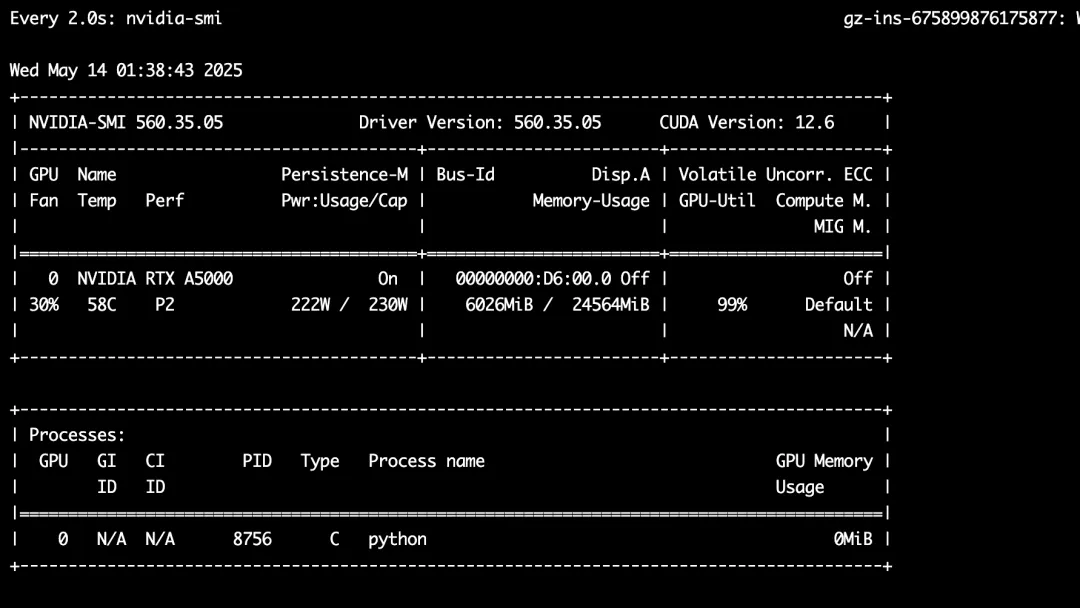The height and width of the screenshot is (608, 1080).
Task: Click the Persistence-M value On
Action: tap(388, 279)
